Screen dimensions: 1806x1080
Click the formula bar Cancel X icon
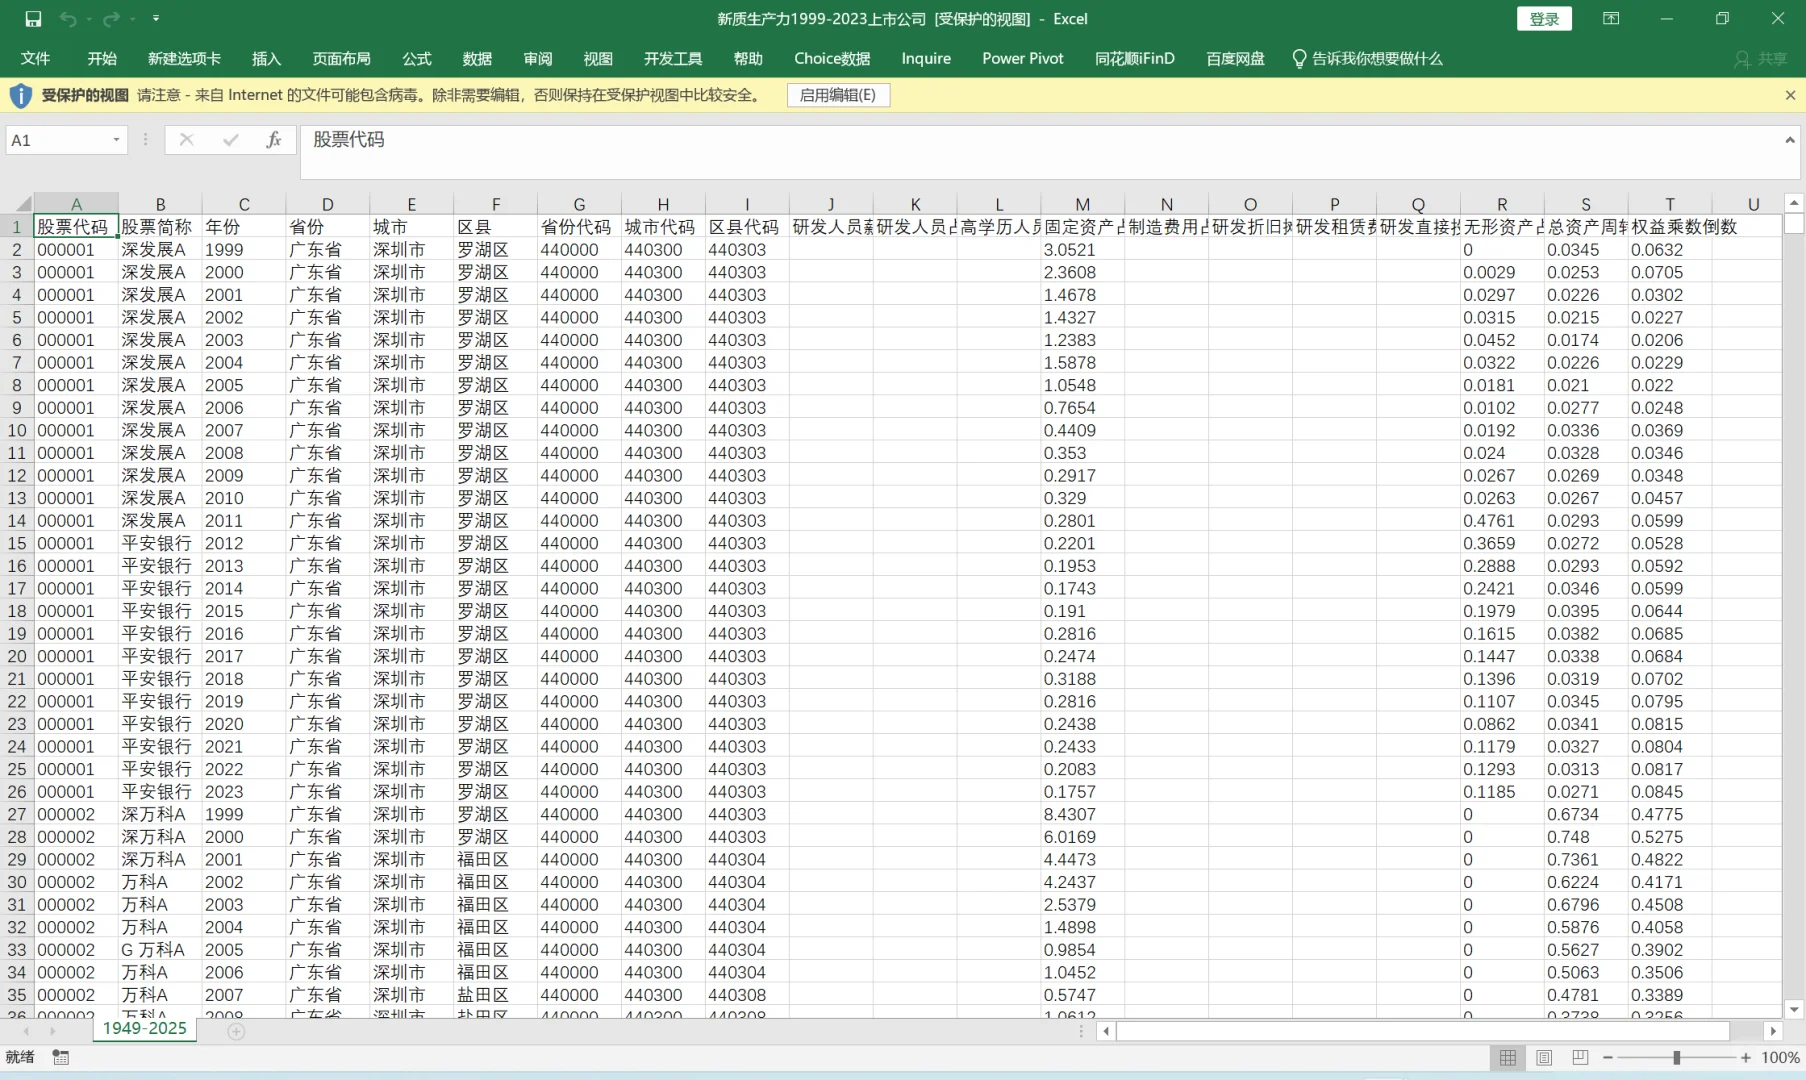[186, 140]
